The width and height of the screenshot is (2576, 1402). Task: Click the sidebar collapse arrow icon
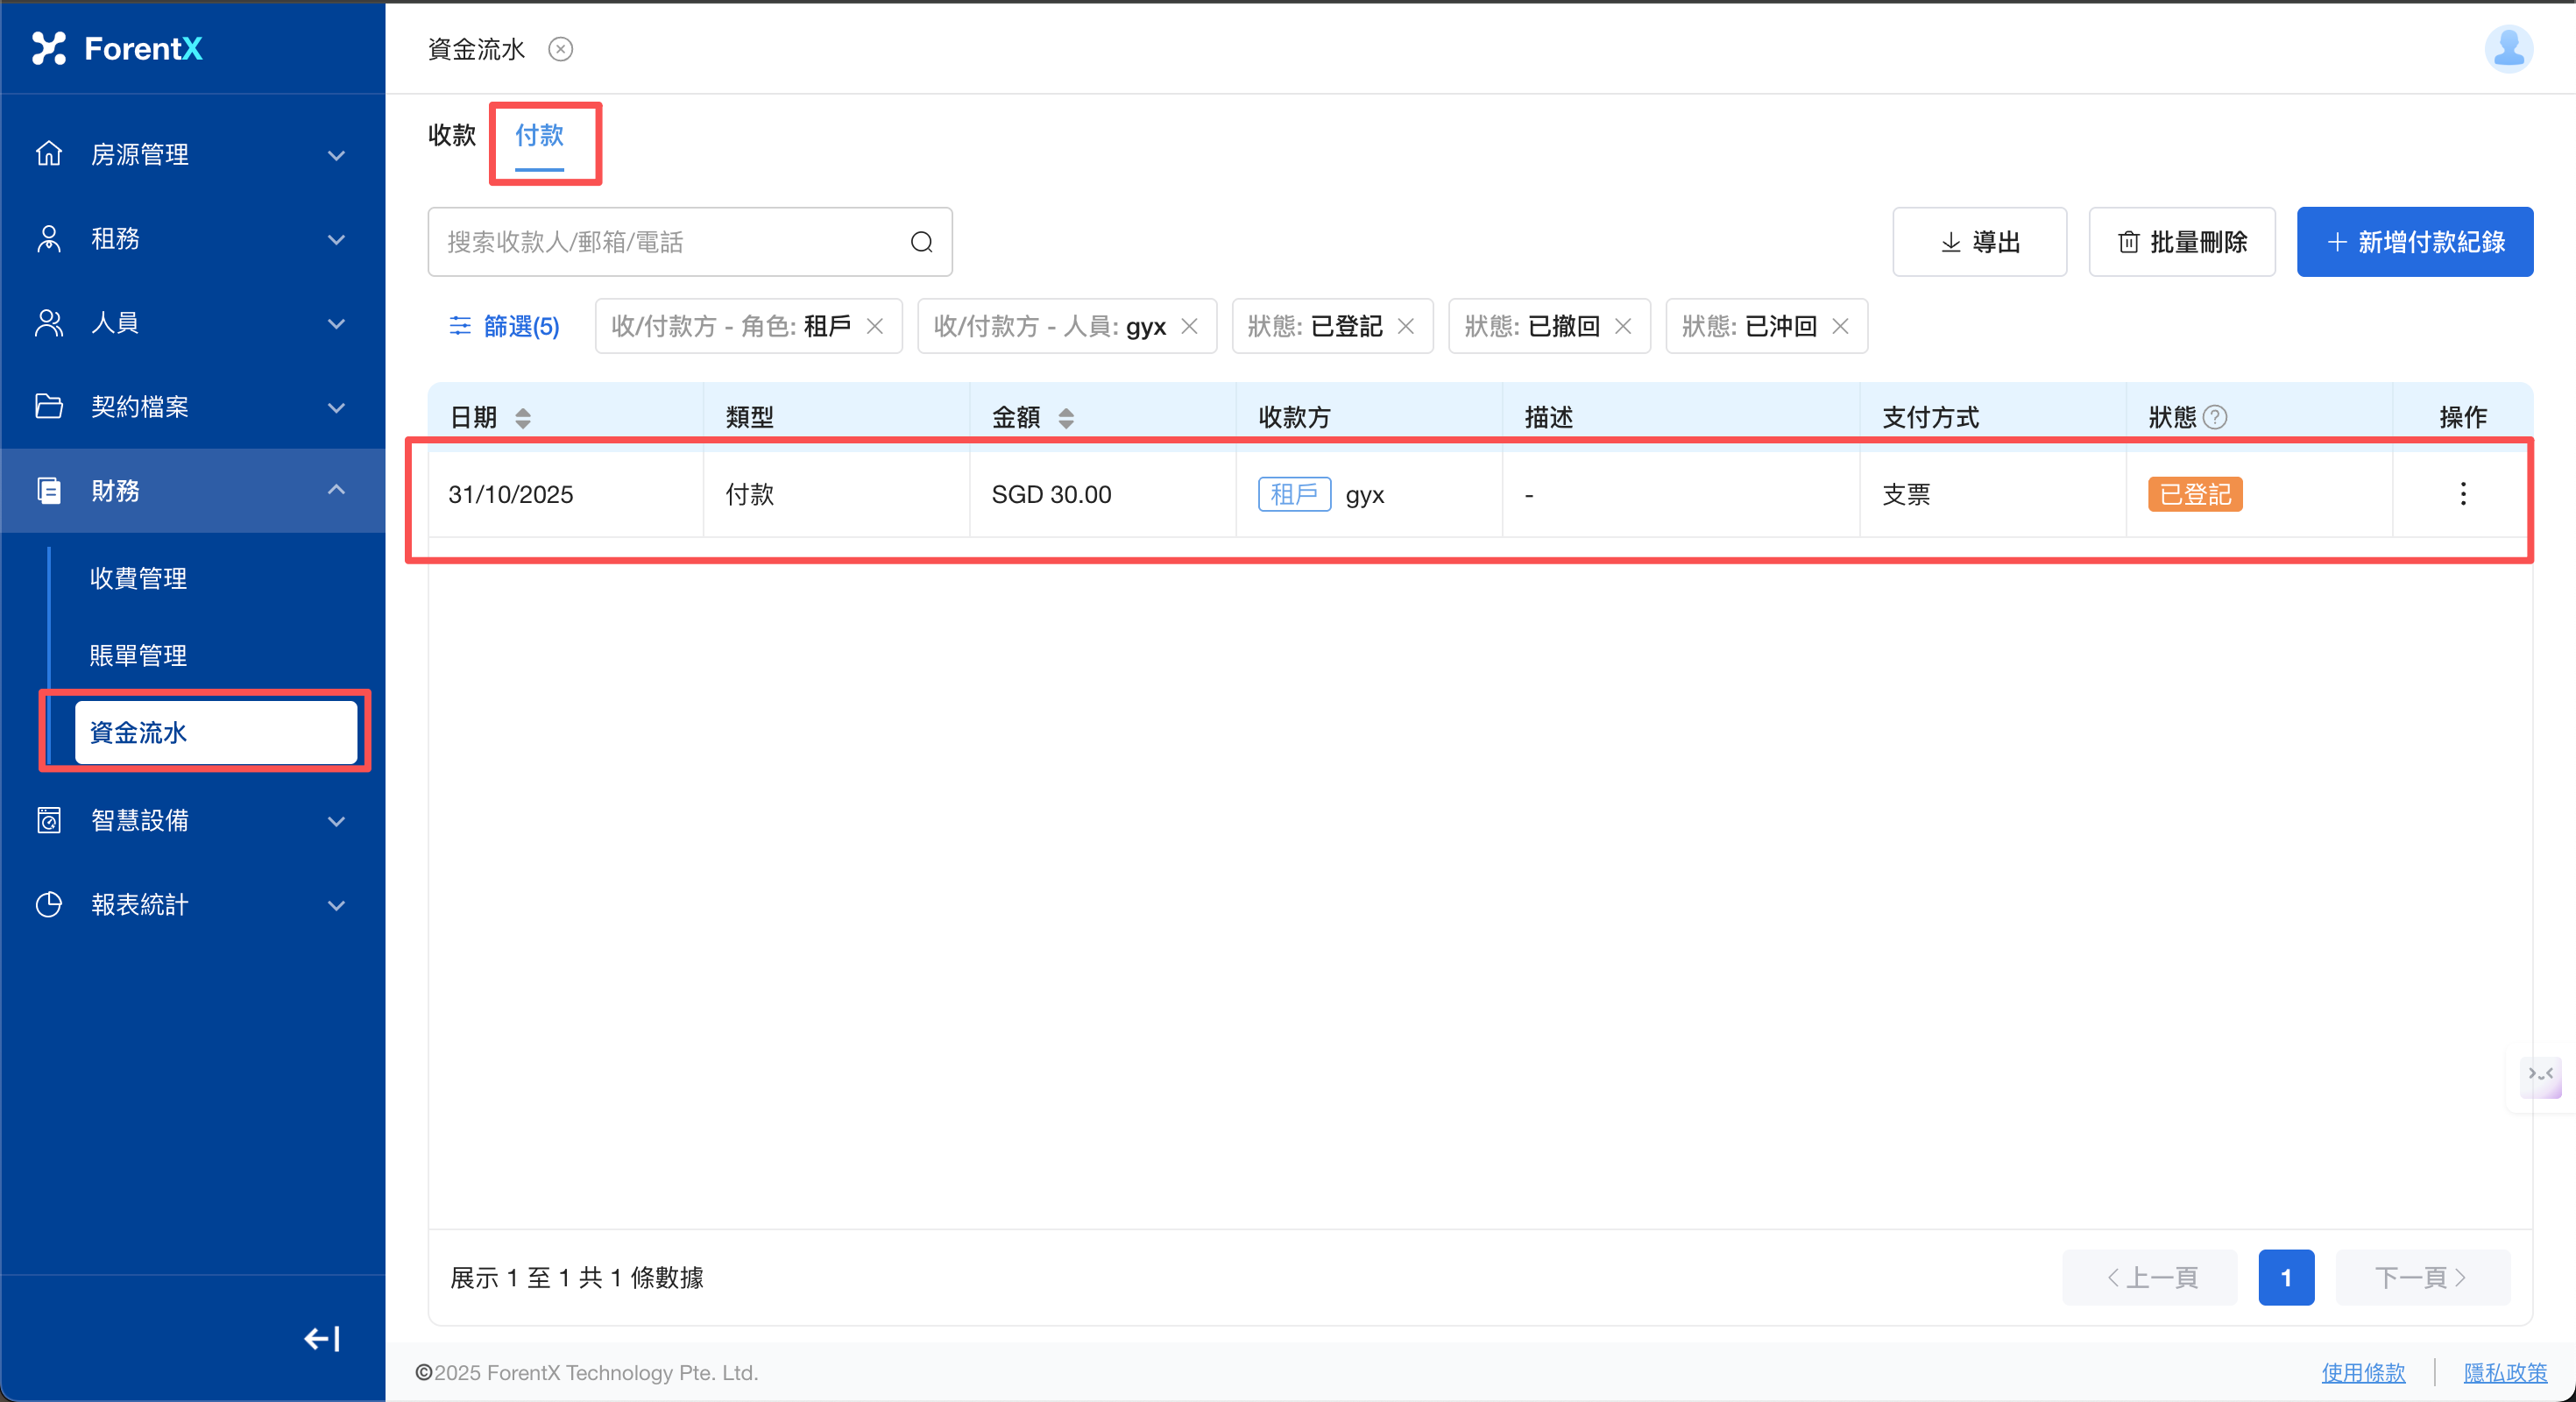322,1338
